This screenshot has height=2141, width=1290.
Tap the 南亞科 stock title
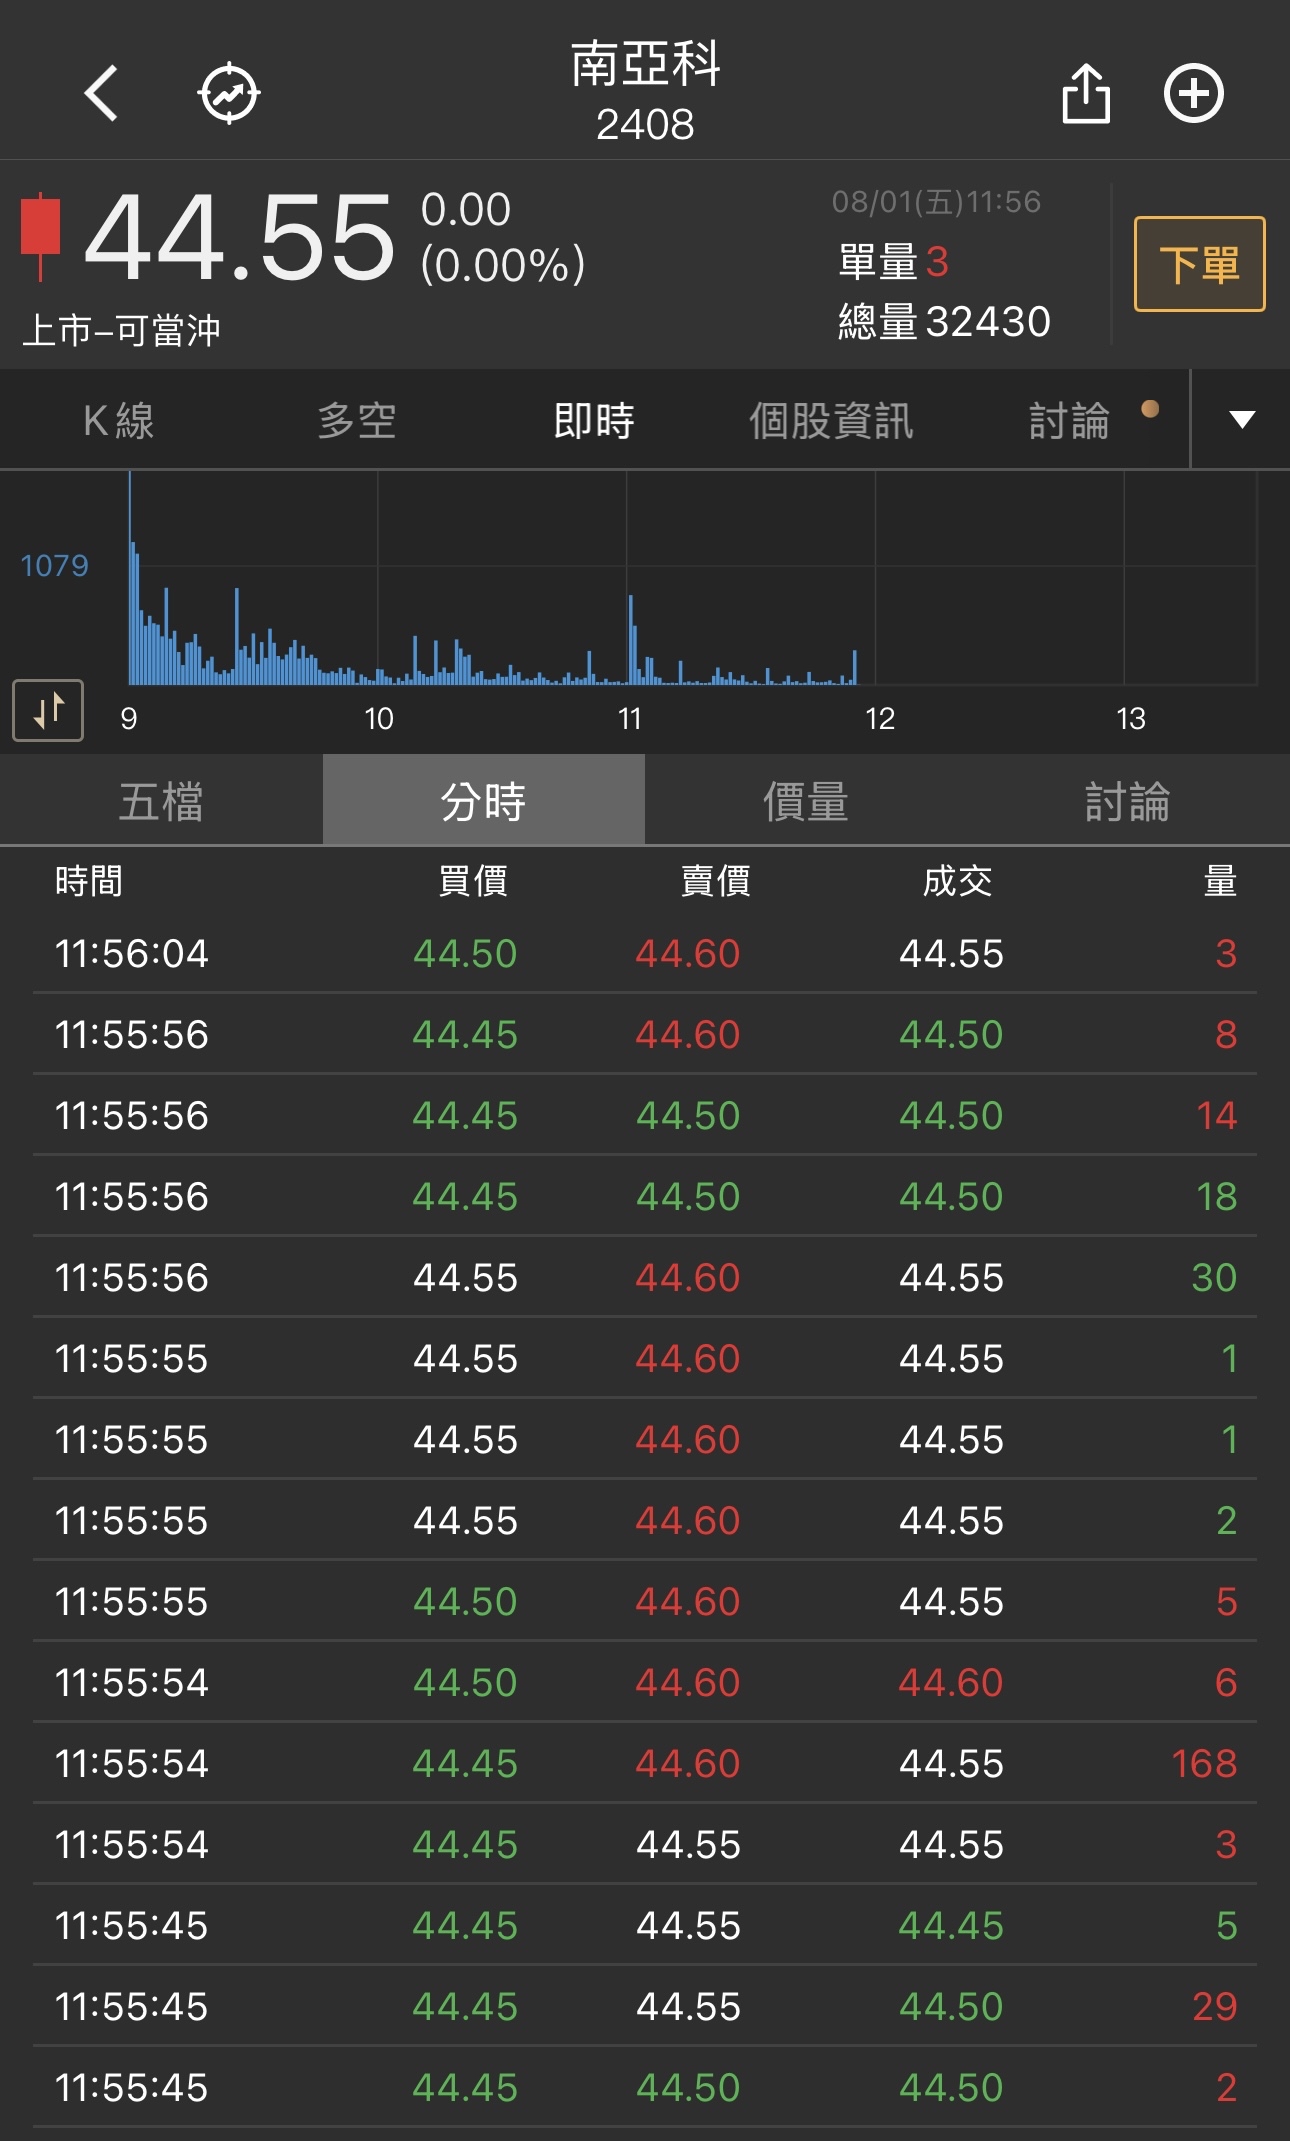[645, 63]
